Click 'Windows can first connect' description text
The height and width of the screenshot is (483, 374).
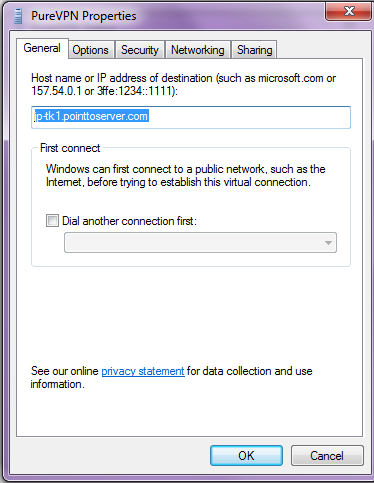coord(186,175)
